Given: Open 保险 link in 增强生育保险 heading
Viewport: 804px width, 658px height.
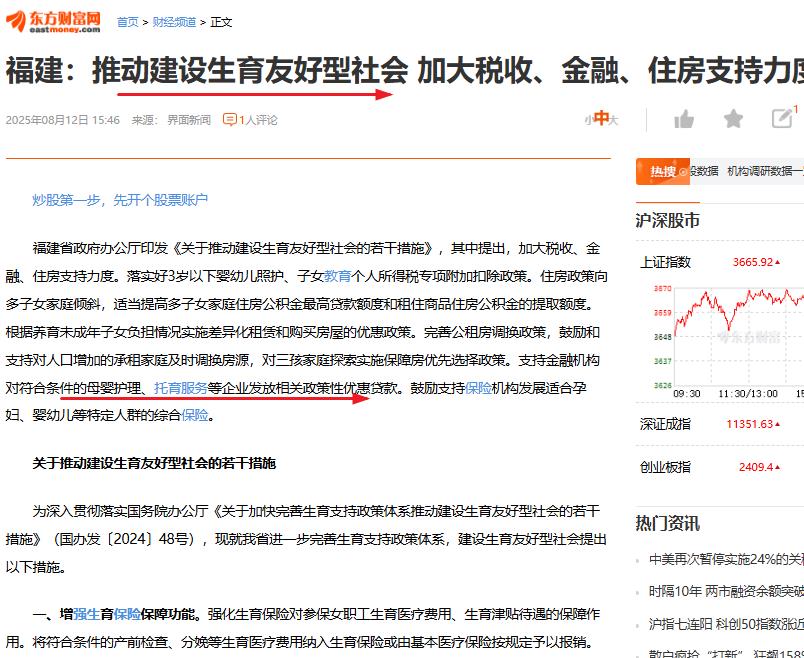Looking at the screenshot, I should (127, 614).
